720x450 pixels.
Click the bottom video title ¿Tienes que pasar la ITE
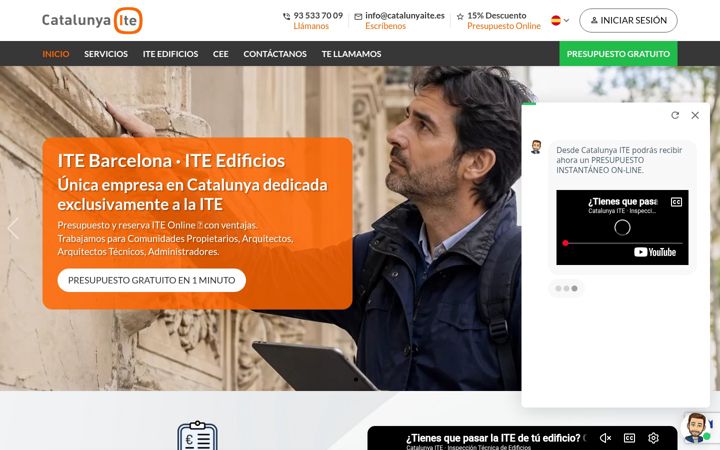point(493,438)
